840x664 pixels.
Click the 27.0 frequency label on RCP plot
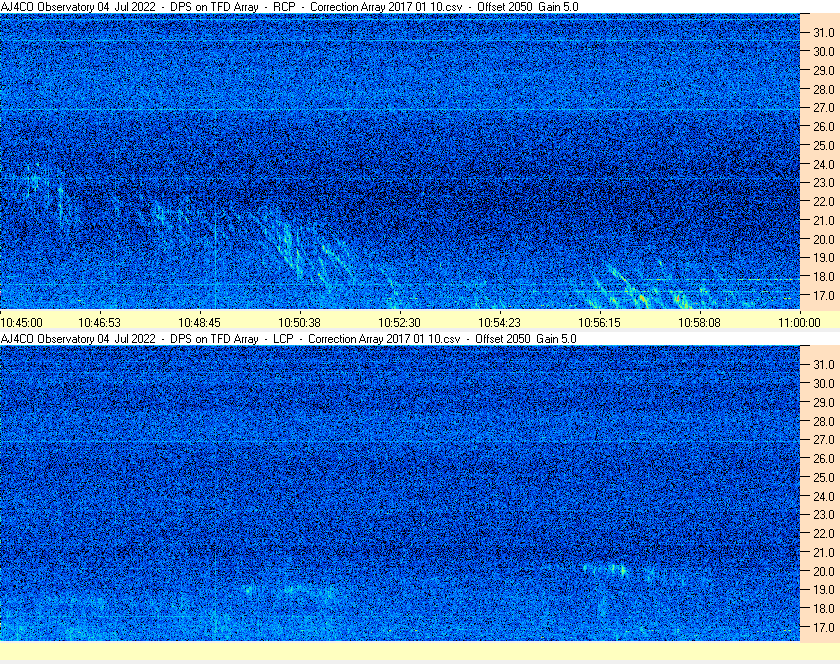pos(824,108)
